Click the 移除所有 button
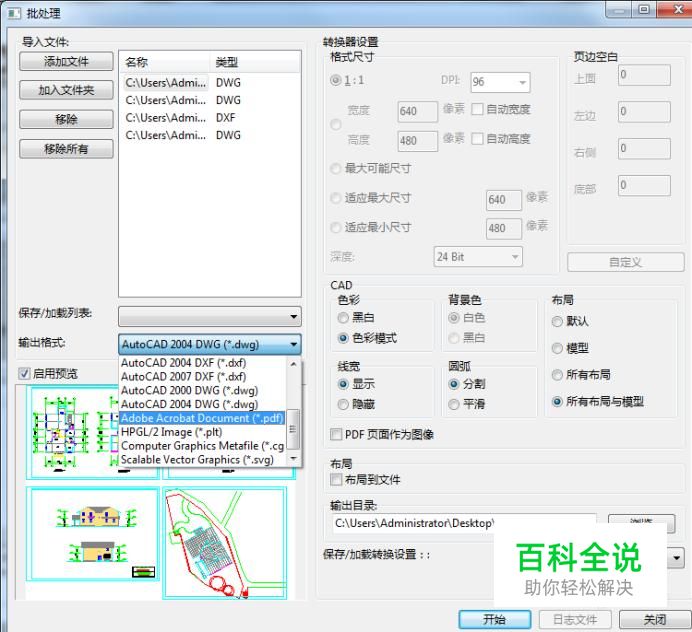 [66, 149]
